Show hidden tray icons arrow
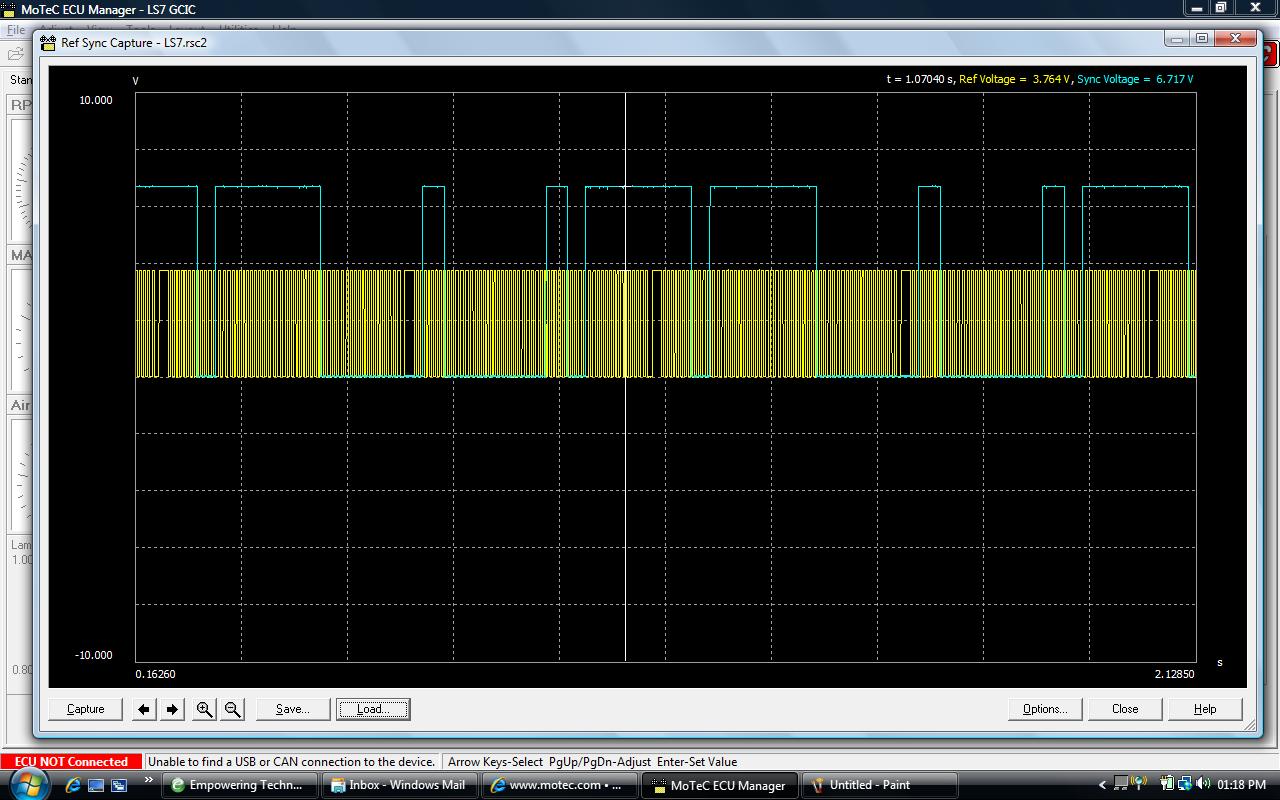 [x=1103, y=785]
